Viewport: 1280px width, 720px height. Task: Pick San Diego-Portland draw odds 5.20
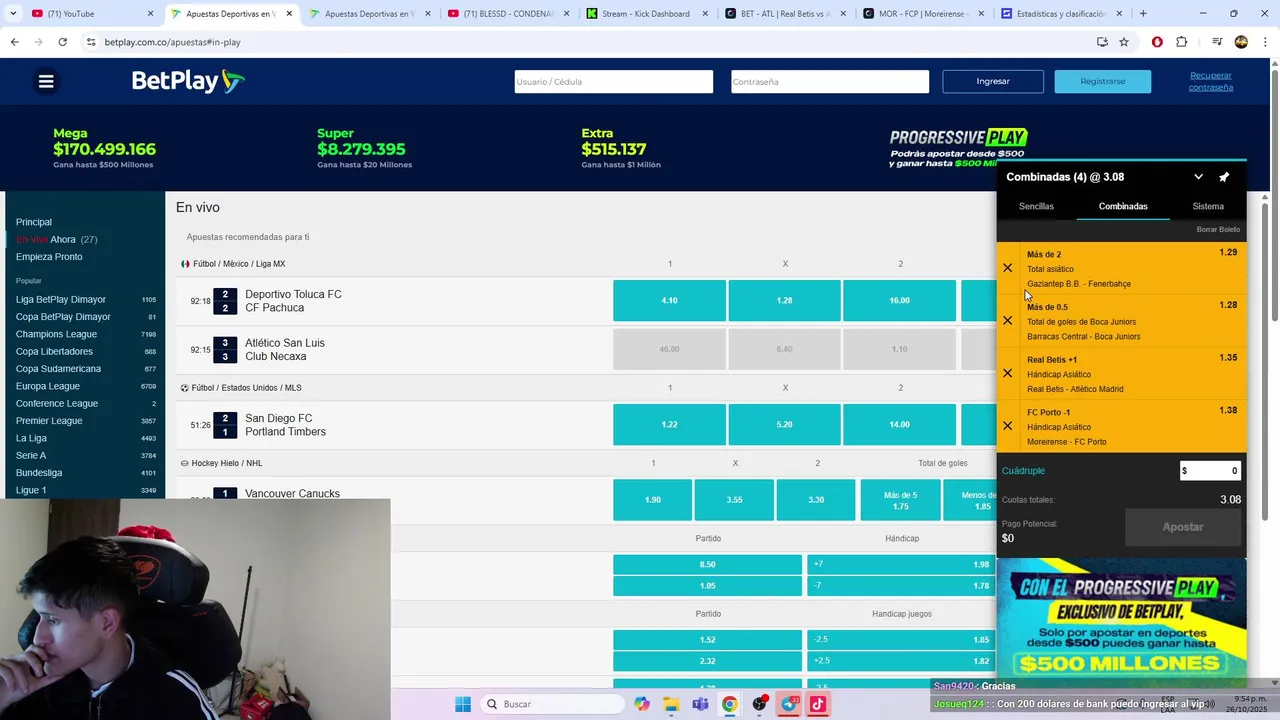[784, 424]
